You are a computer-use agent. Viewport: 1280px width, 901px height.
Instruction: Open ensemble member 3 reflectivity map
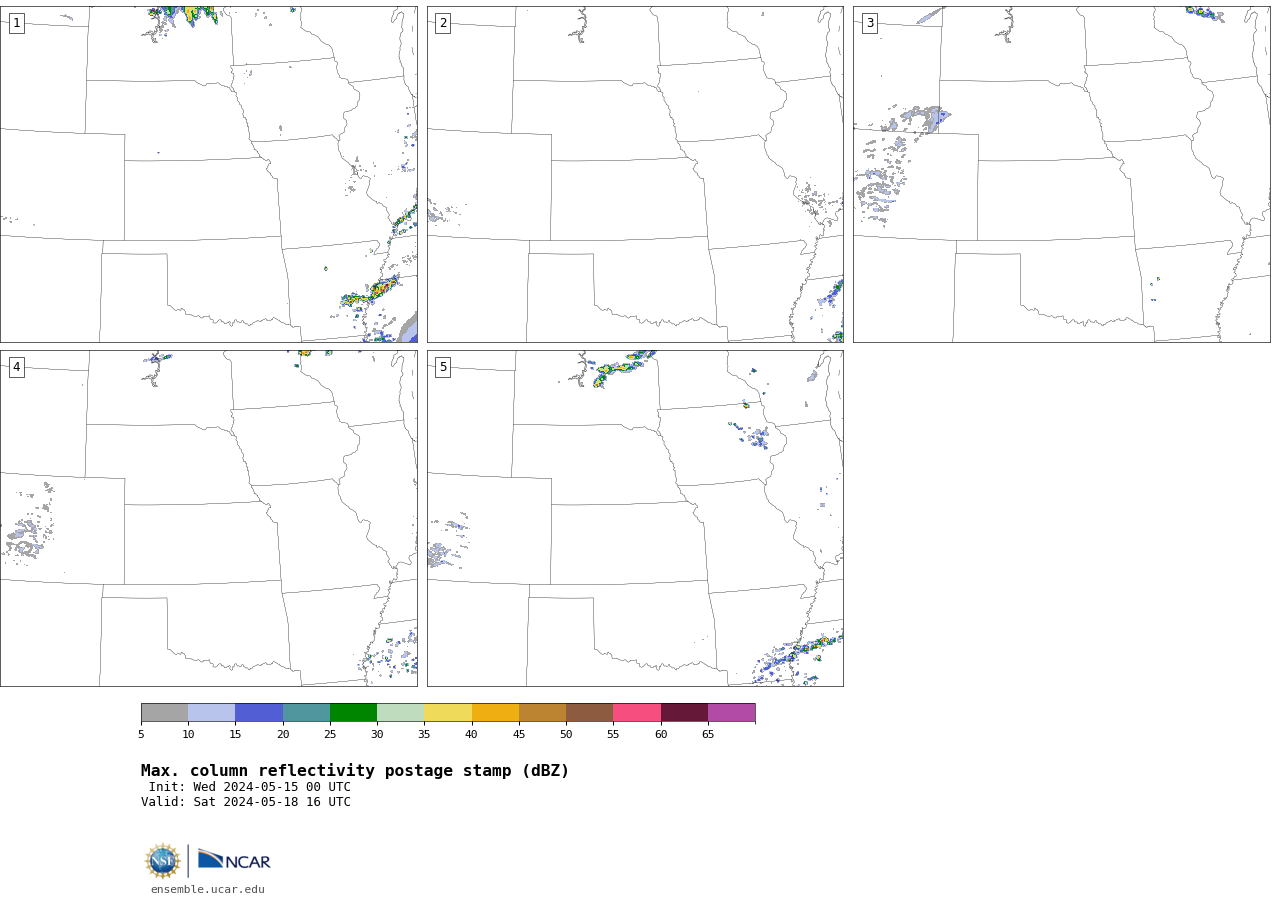point(1061,174)
